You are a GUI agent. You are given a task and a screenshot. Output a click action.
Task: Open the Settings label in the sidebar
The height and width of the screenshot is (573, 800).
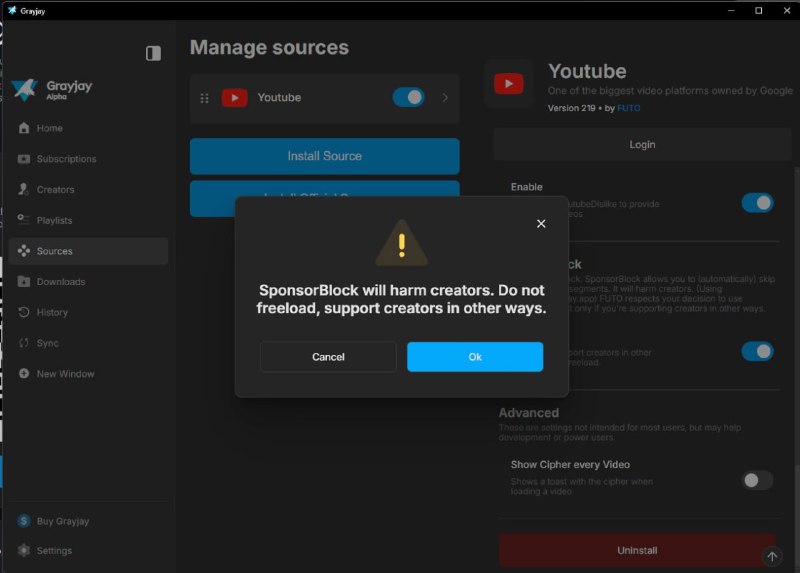[54, 551]
